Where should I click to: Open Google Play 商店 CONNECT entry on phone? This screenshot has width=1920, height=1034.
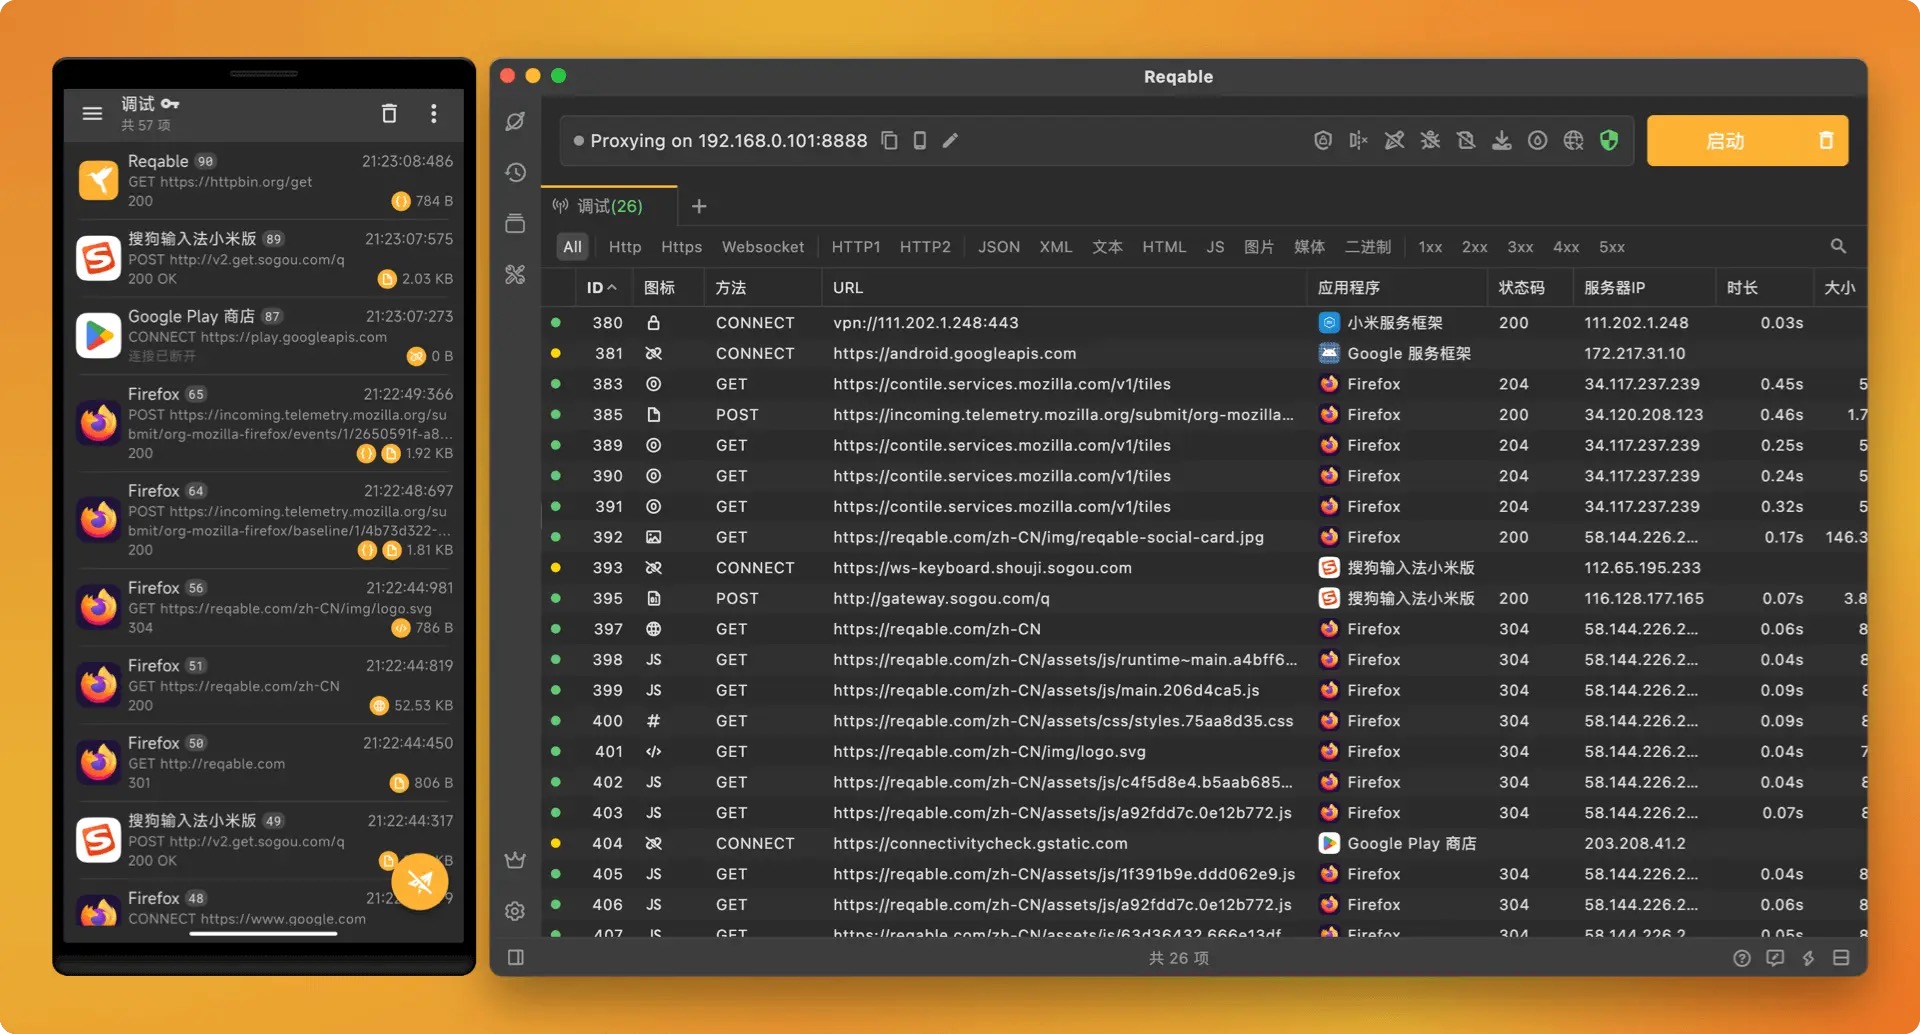[x=264, y=336]
